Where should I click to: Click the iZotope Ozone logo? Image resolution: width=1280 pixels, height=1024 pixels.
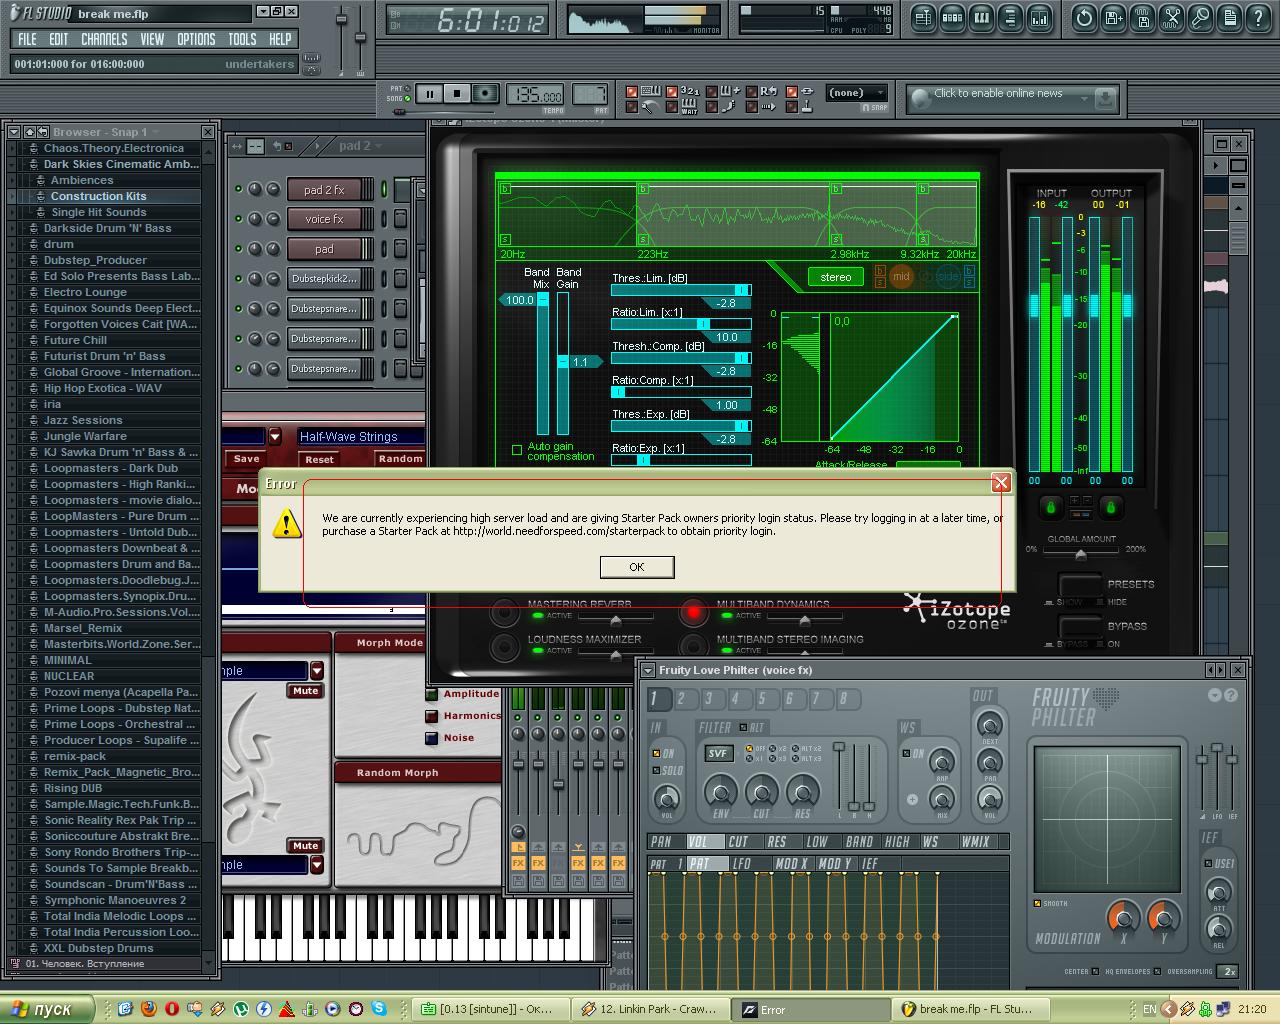(957, 610)
